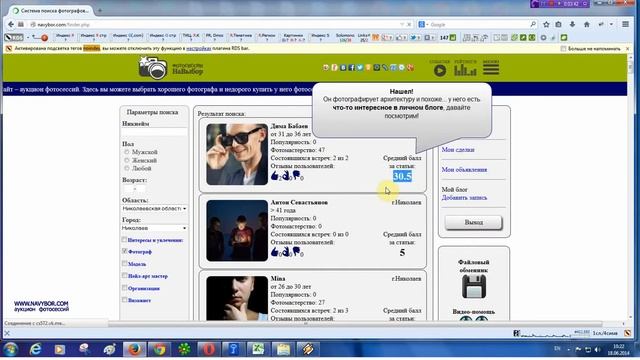The image size is (640, 360).
Task: Select the Мужской gender radio button
Action: [x=127, y=152]
